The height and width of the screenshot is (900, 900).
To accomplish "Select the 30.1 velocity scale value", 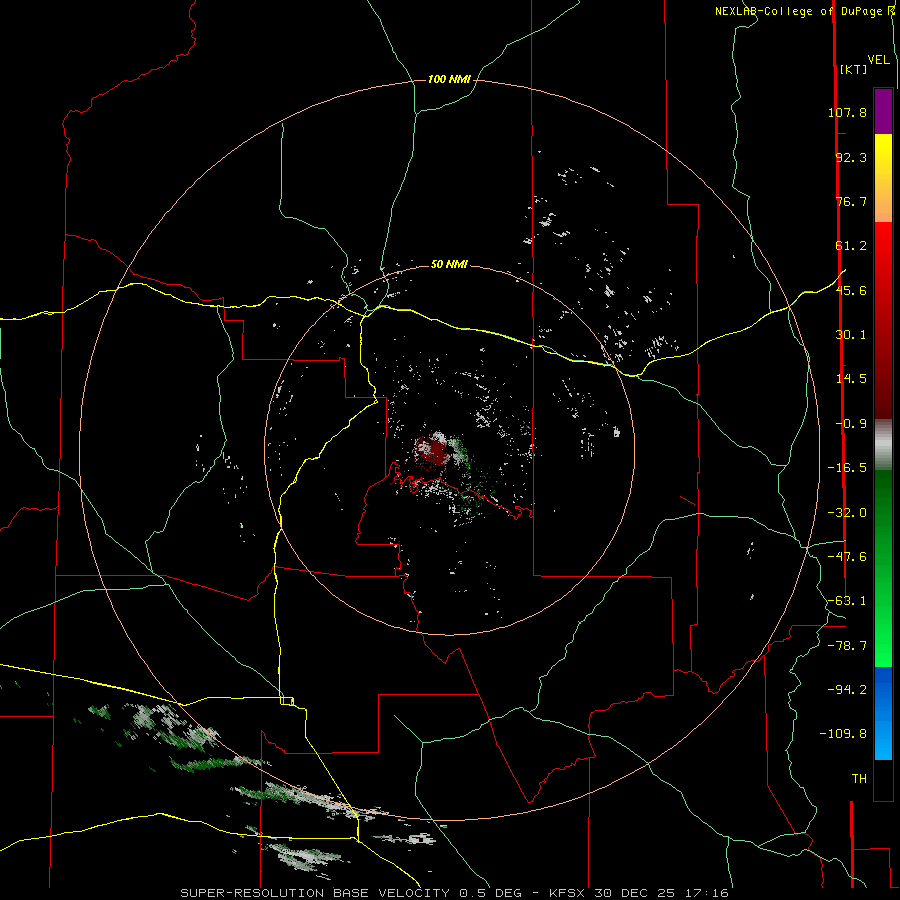I will (x=851, y=335).
